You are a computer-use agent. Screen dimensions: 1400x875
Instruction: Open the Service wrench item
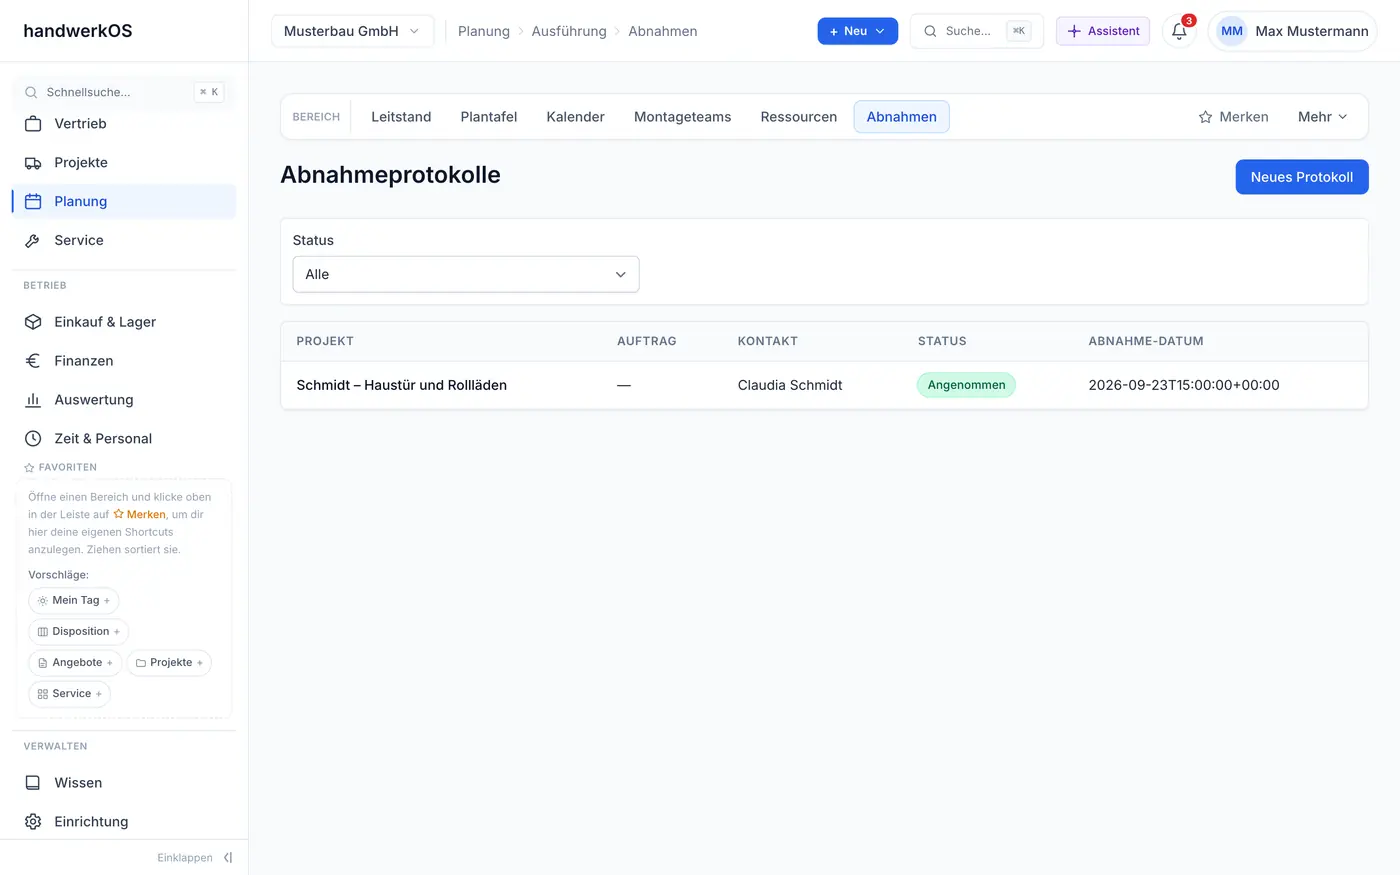pyautogui.click(x=124, y=240)
